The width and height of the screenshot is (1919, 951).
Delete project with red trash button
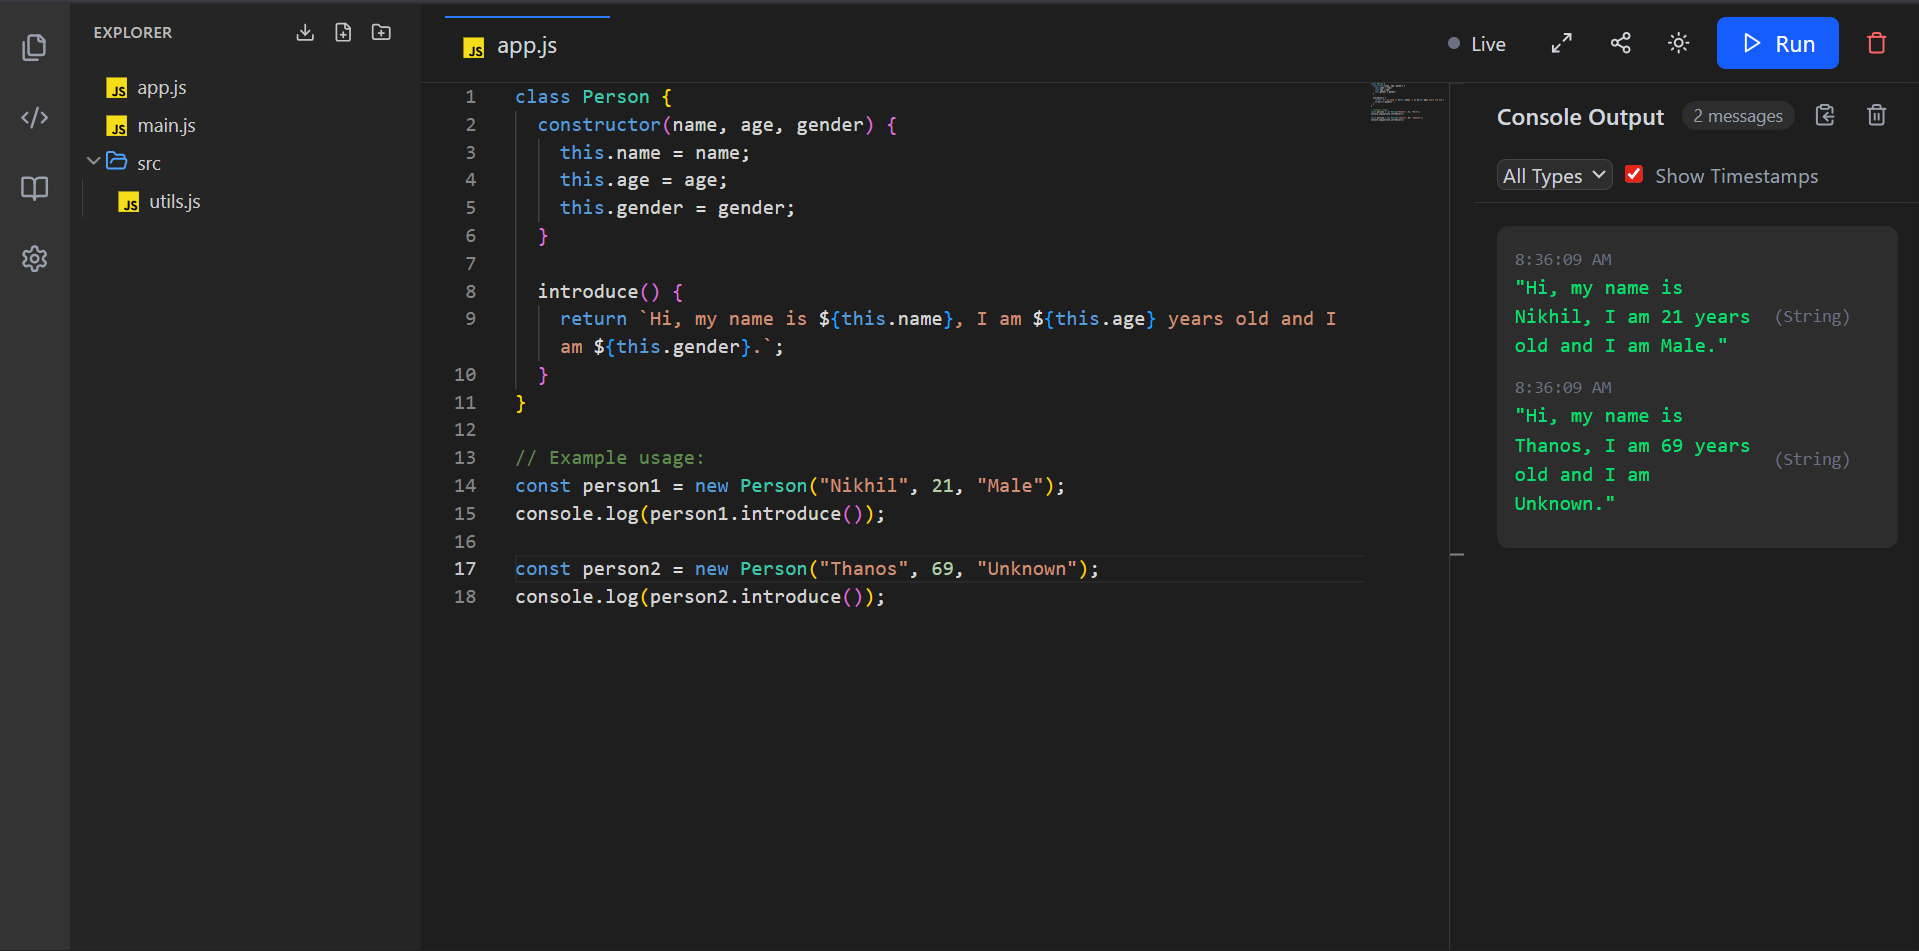(1876, 43)
